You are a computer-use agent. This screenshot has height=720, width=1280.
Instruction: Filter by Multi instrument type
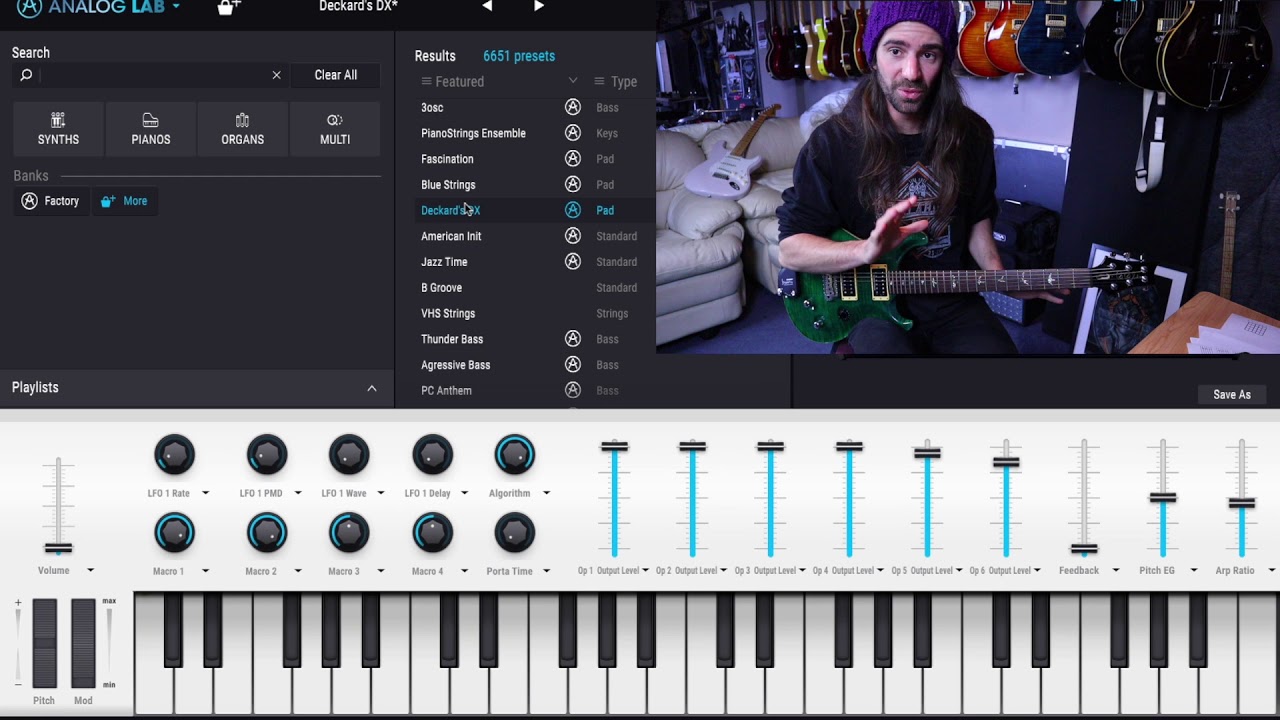click(x=335, y=129)
